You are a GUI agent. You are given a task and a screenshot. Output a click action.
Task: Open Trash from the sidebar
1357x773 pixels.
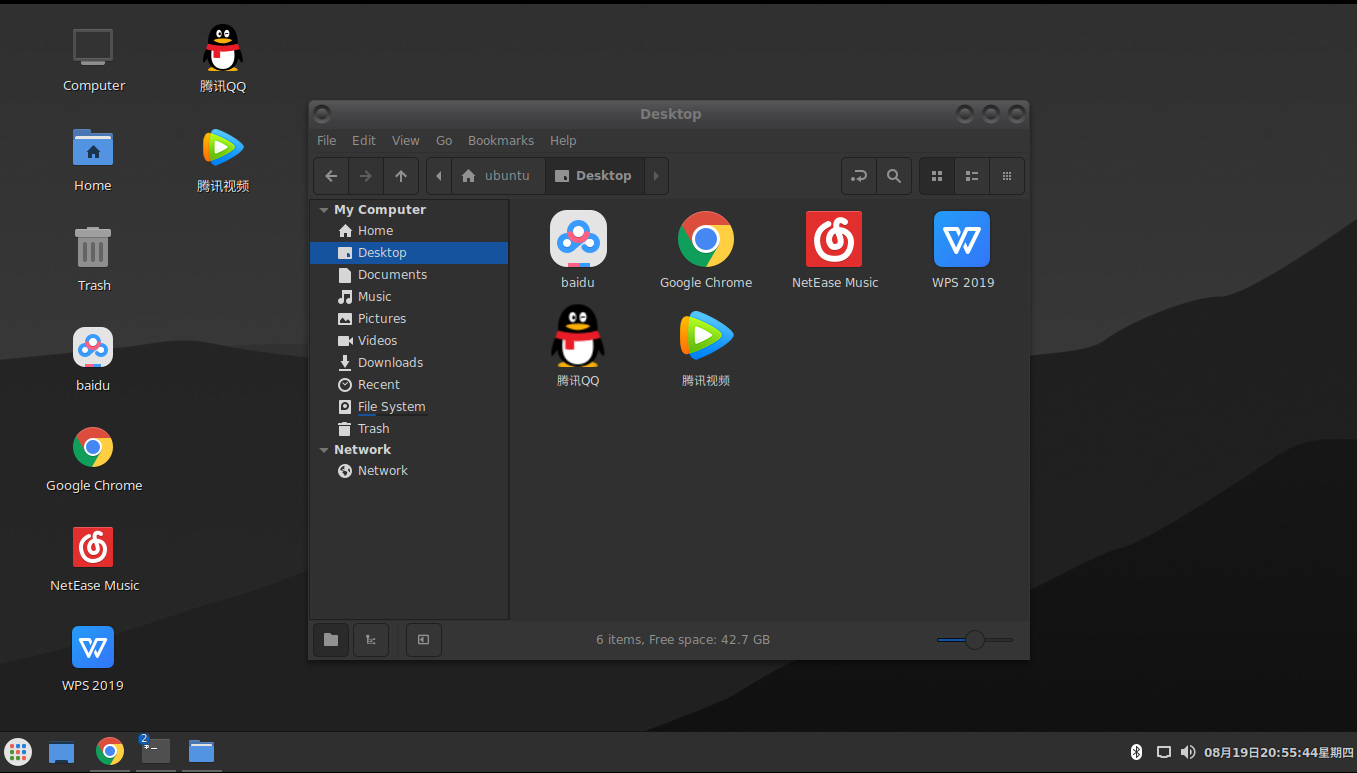pos(409,429)
